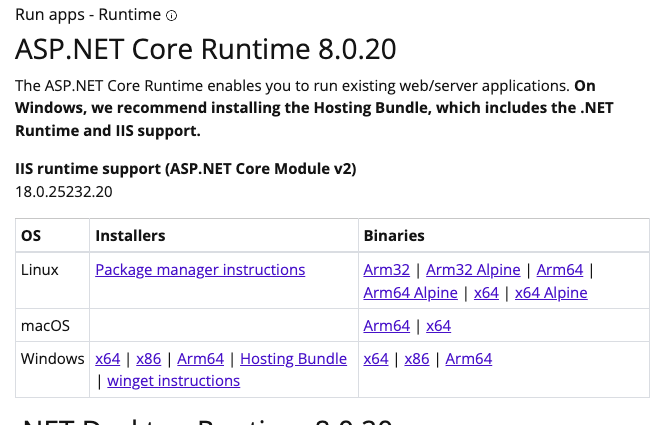
Task: Download Linux x64 binary
Action: pyautogui.click(x=486, y=293)
